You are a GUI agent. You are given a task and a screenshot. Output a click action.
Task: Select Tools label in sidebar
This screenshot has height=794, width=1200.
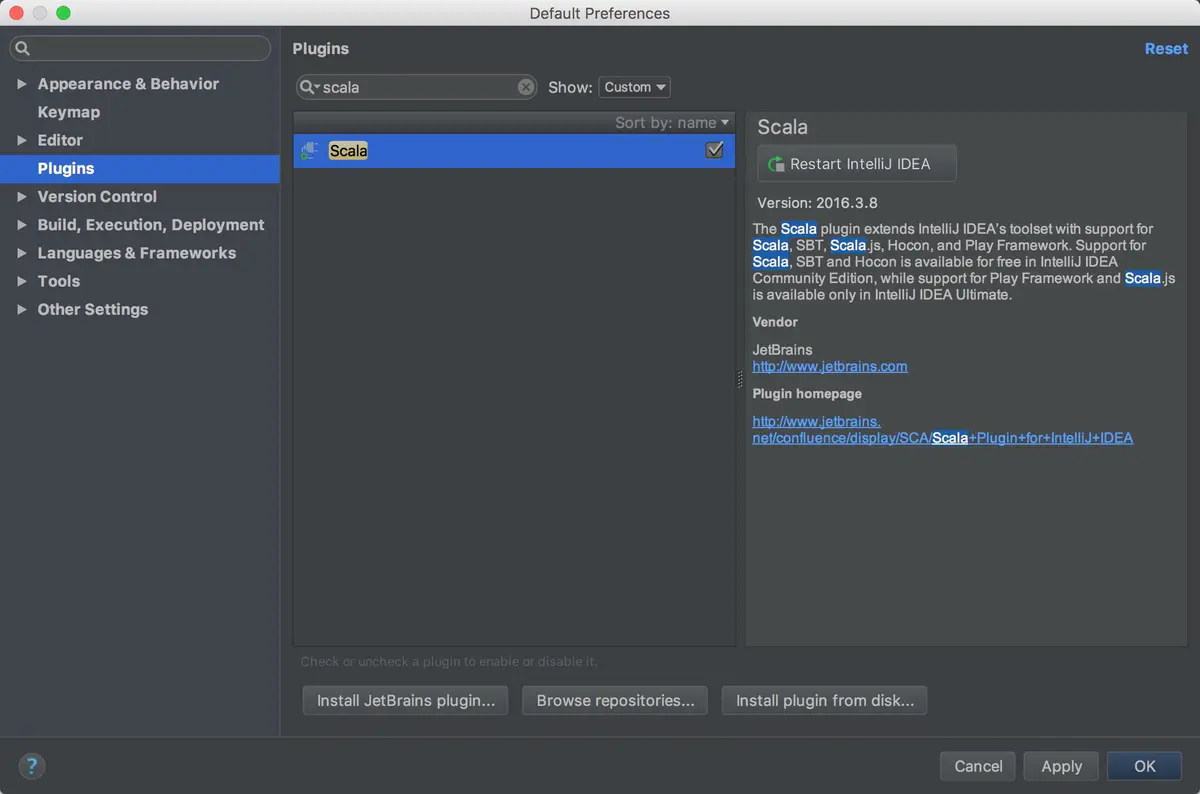point(58,281)
